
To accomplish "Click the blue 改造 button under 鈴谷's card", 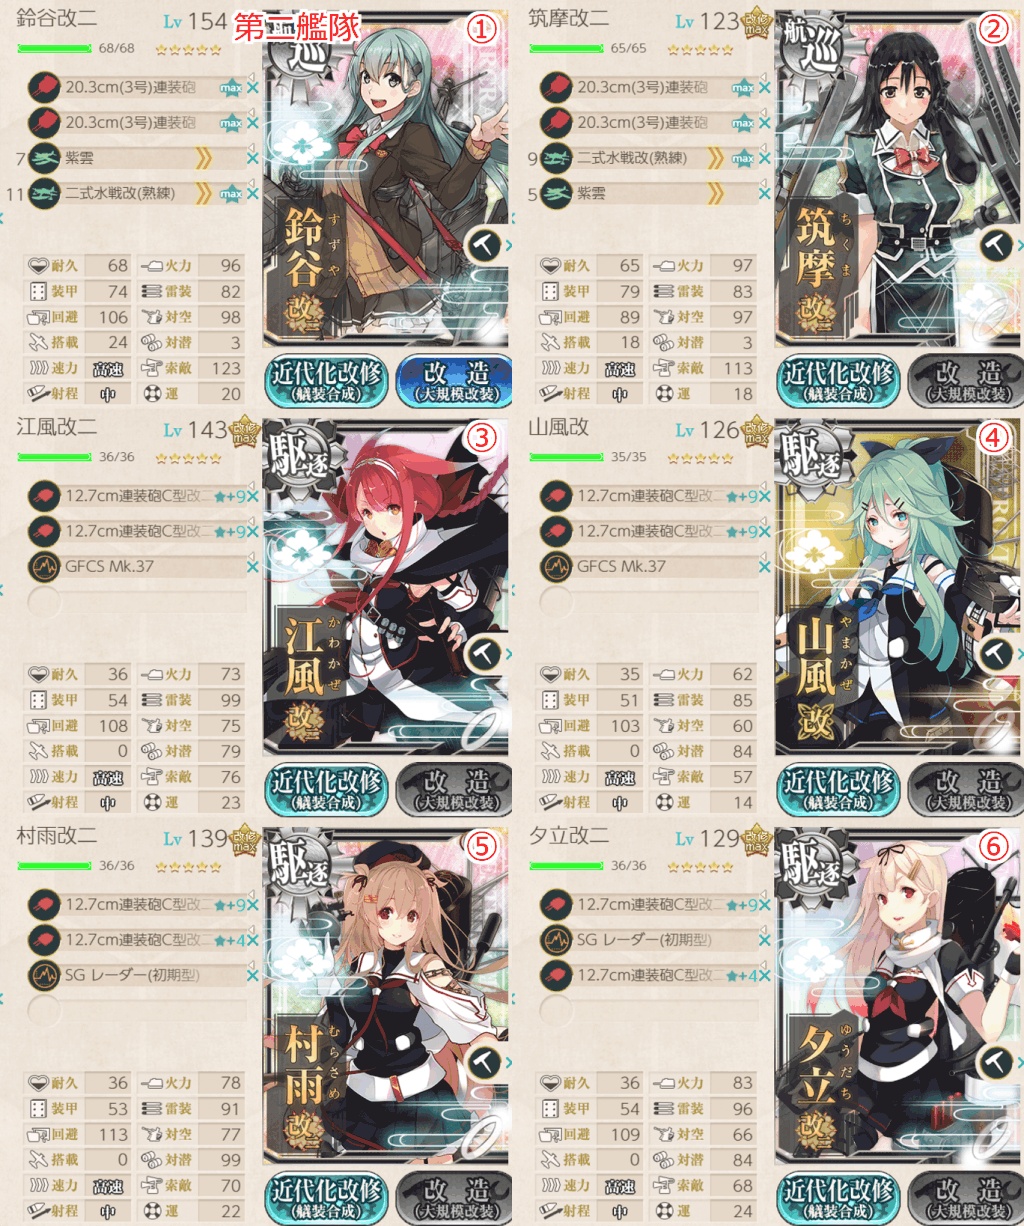I will 454,380.
